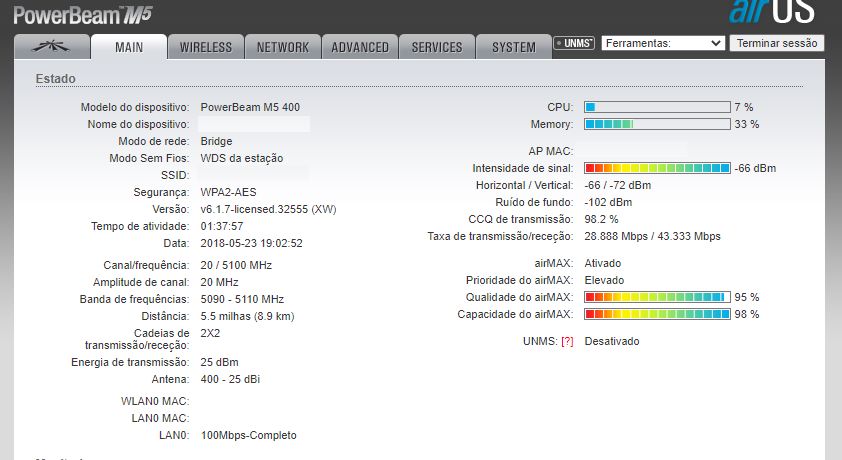The width and height of the screenshot is (842, 460).
Task: Click the UNMS badge icon
Action: point(574,44)
